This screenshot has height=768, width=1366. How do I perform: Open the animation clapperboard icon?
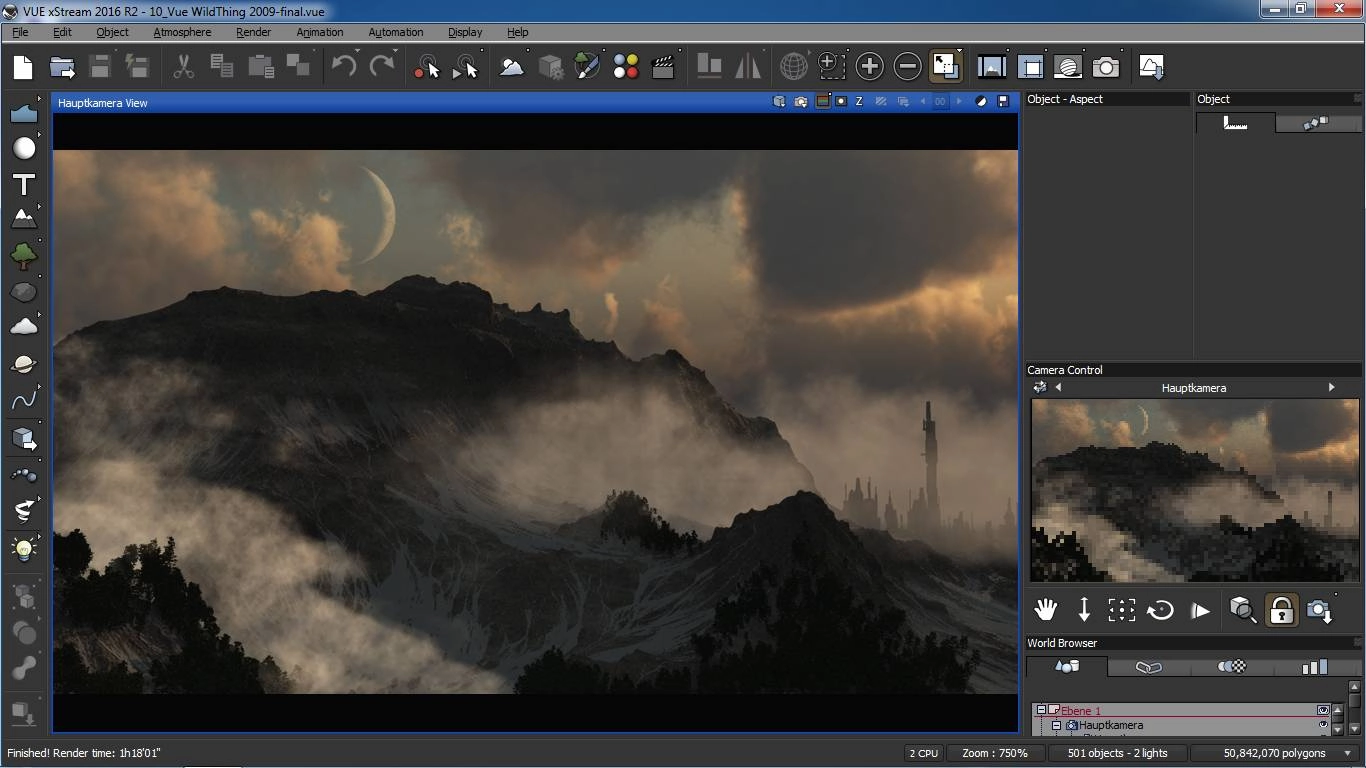coord(662,67)
